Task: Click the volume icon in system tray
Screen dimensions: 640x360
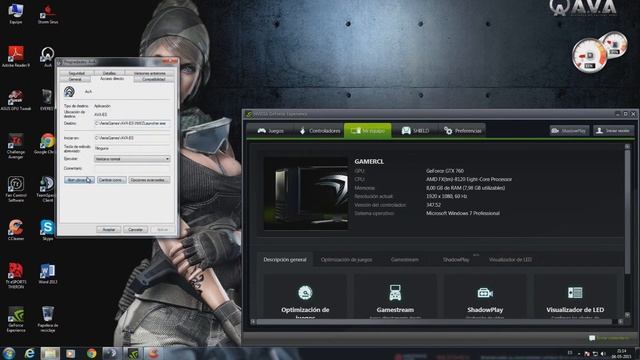Action: [x=603, y=353]
